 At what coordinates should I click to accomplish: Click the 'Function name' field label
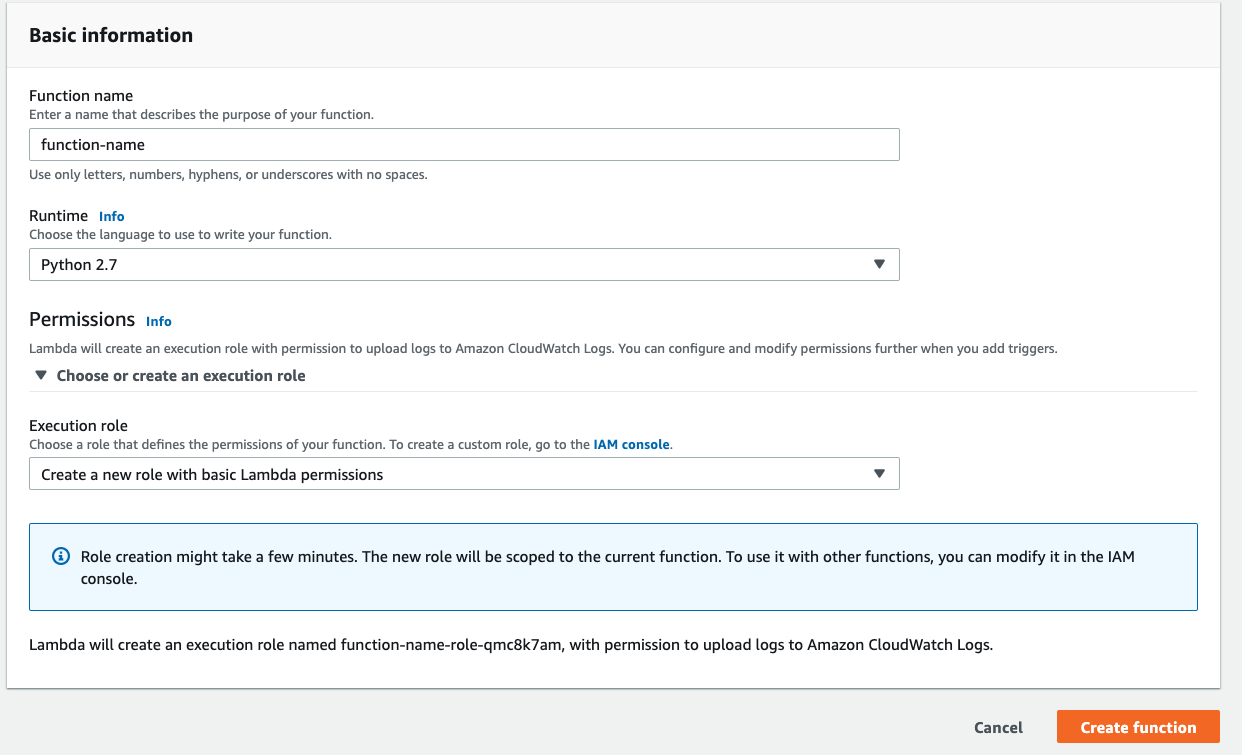point(81,96)
